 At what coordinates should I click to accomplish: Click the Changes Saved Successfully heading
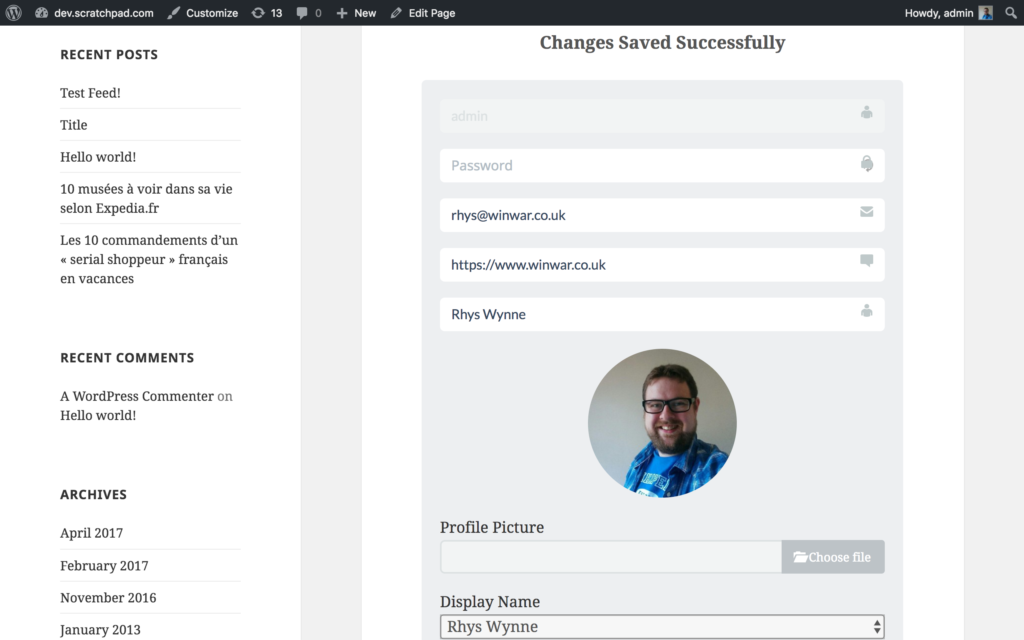click(662, 42)
